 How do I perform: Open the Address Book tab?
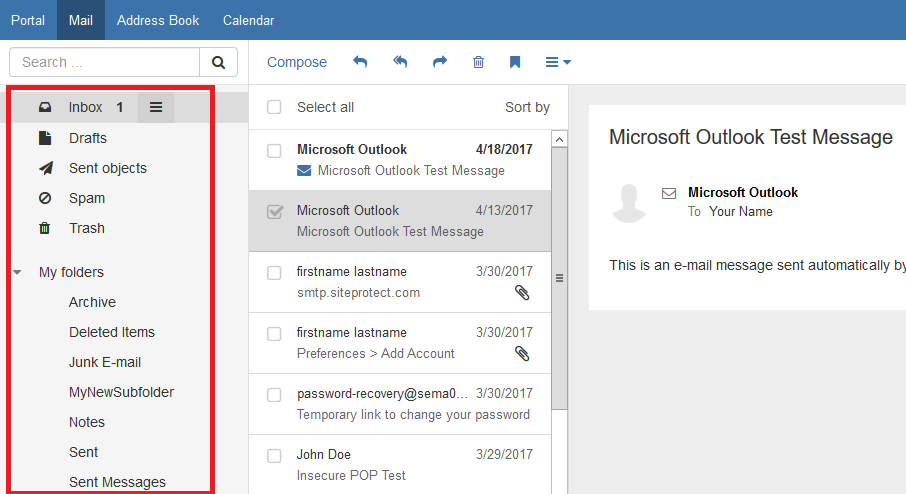click(x=158, y=20)
